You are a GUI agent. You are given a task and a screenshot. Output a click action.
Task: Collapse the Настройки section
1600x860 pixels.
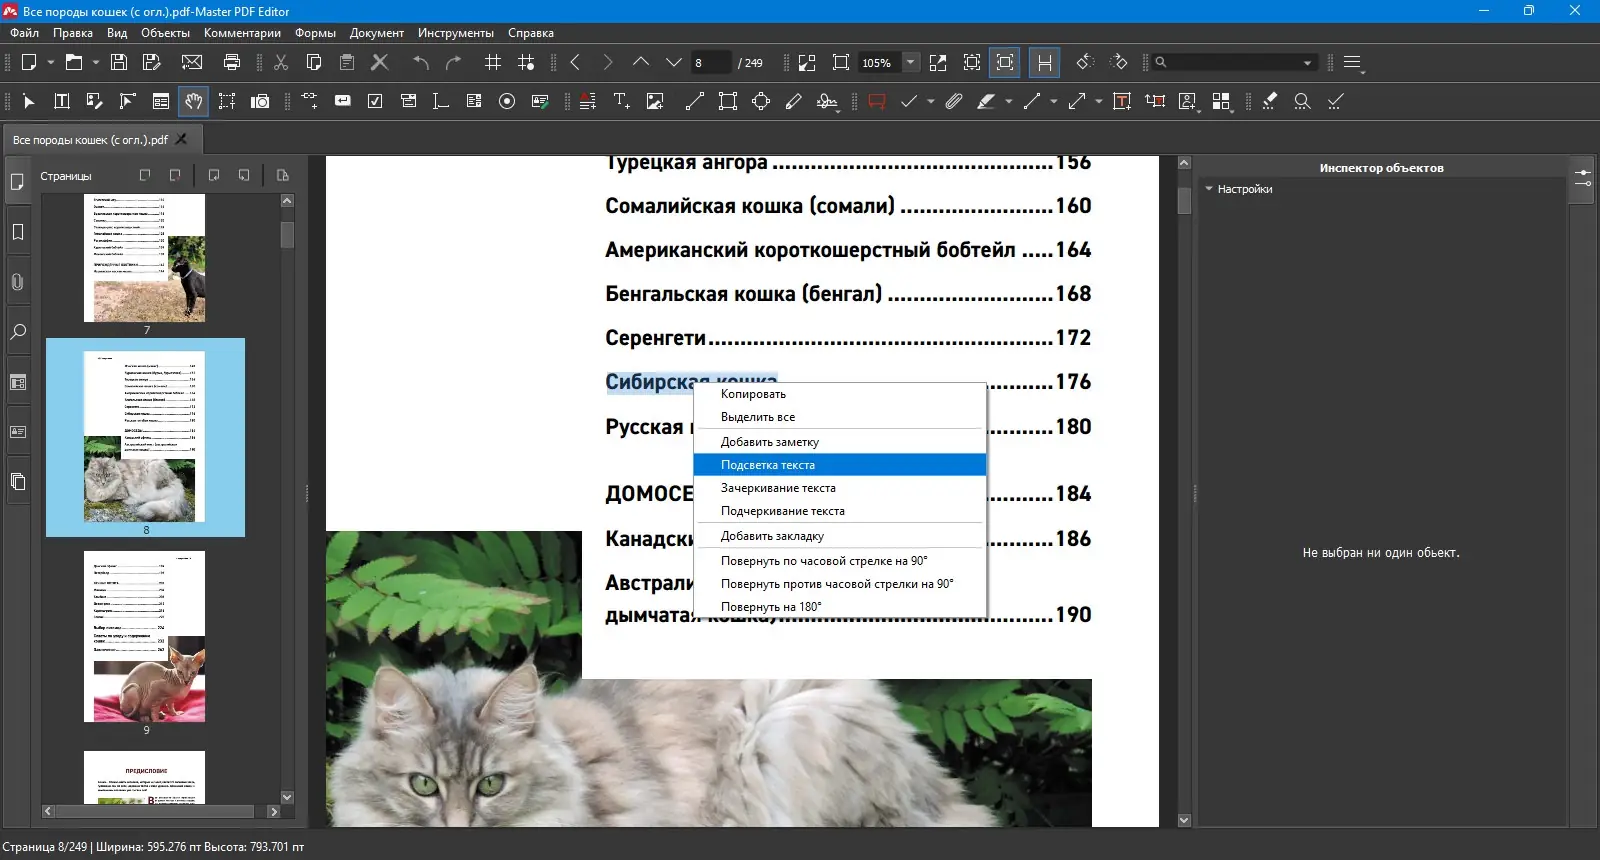(1209, 189)
